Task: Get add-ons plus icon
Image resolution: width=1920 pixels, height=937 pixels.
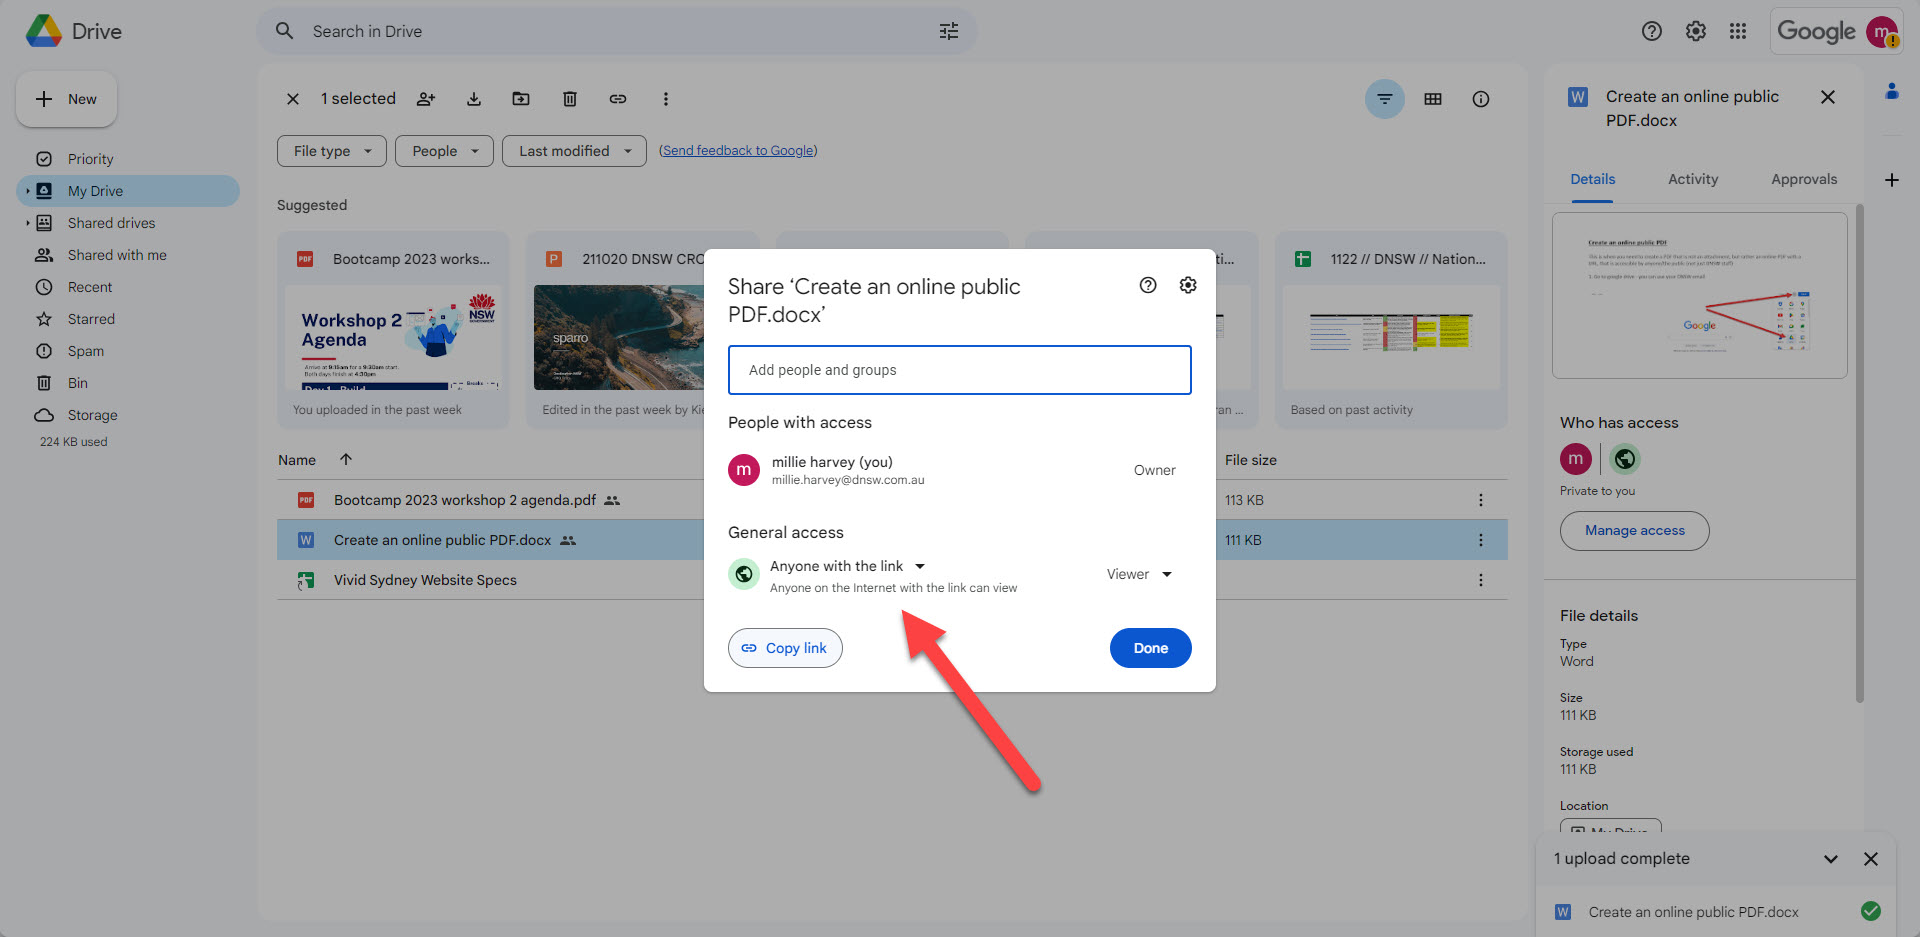Action: [1892, 180]
